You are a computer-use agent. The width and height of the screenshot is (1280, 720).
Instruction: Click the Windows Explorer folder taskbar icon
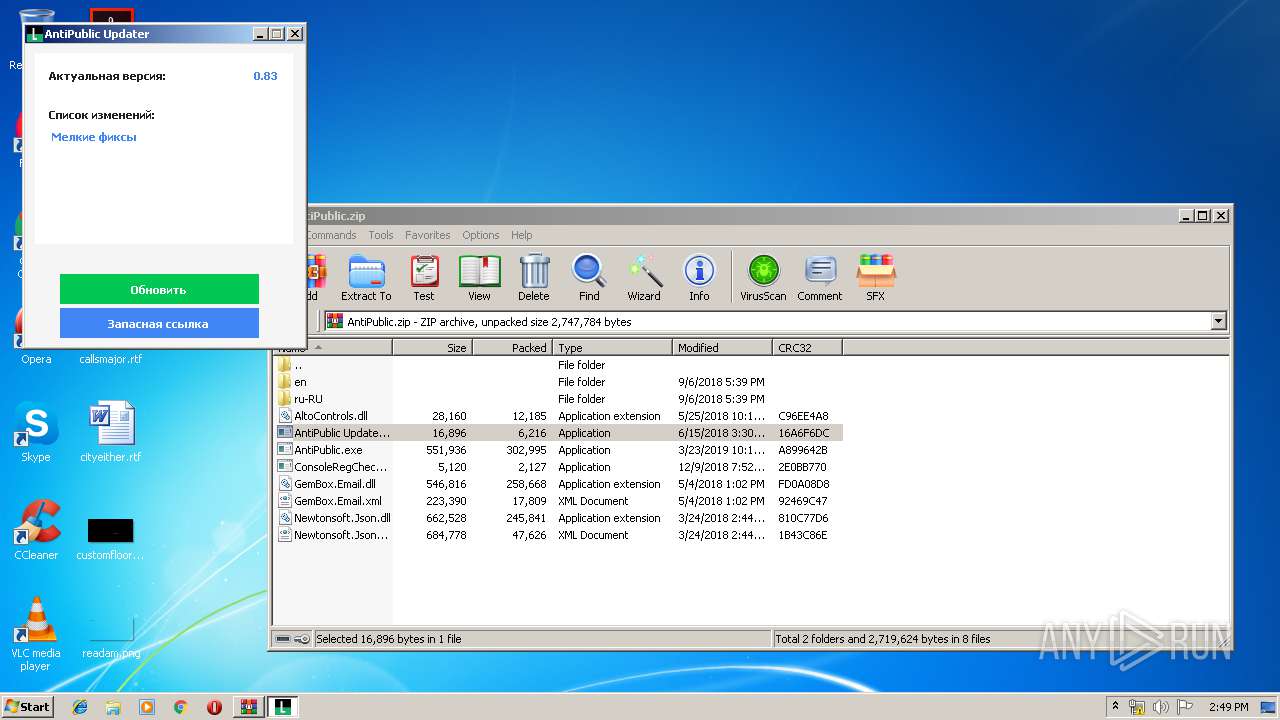coord(113,707)
